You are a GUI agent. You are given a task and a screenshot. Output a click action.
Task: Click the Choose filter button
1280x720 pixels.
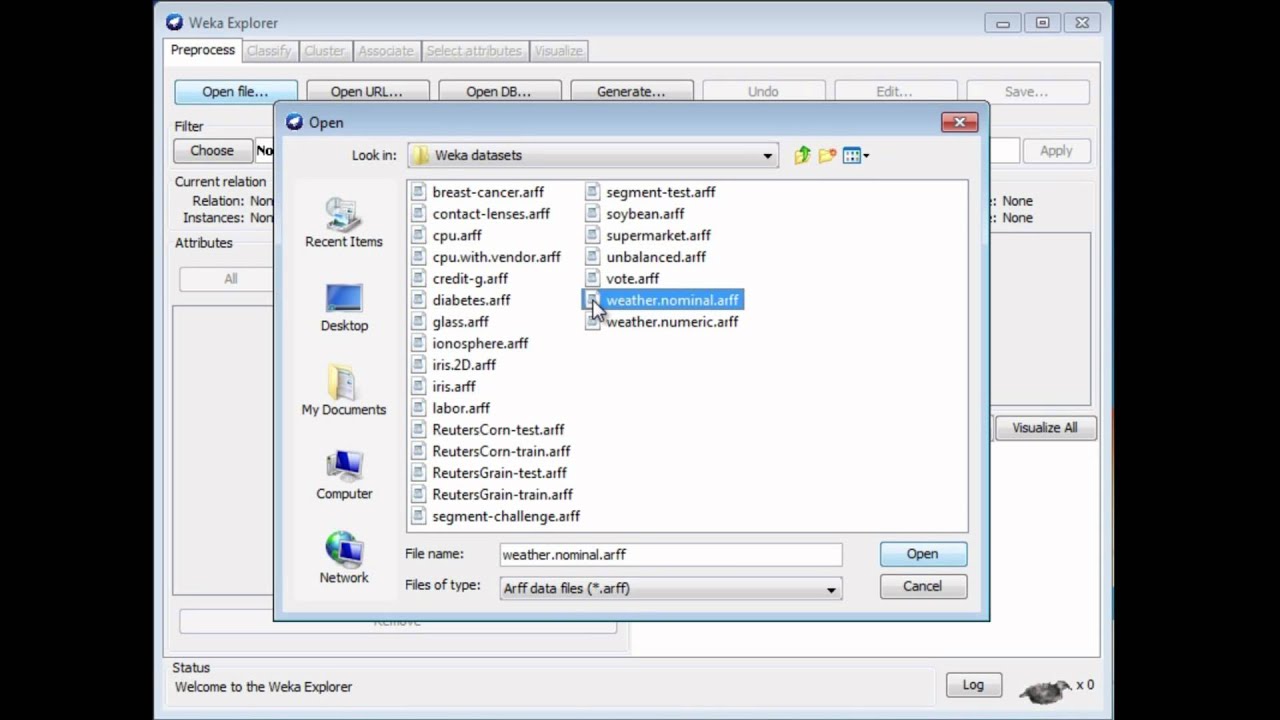pos(212,150)
